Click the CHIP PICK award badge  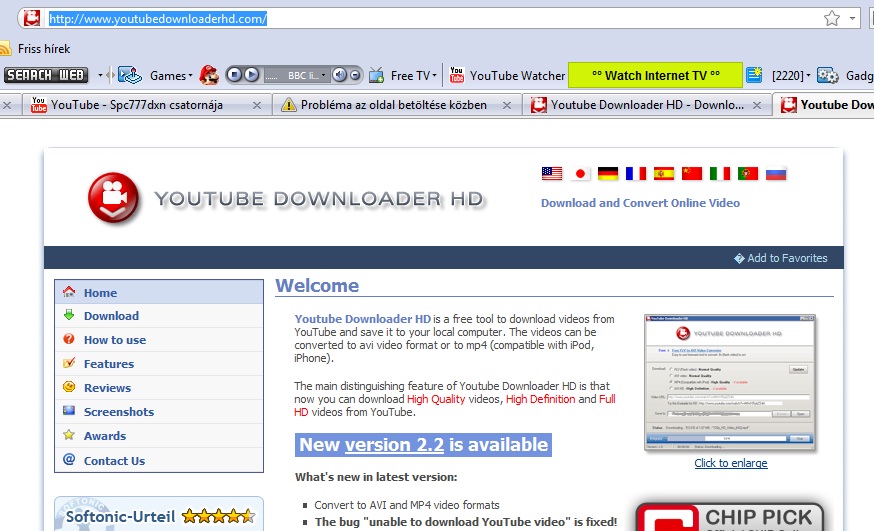tap(730, 517)
